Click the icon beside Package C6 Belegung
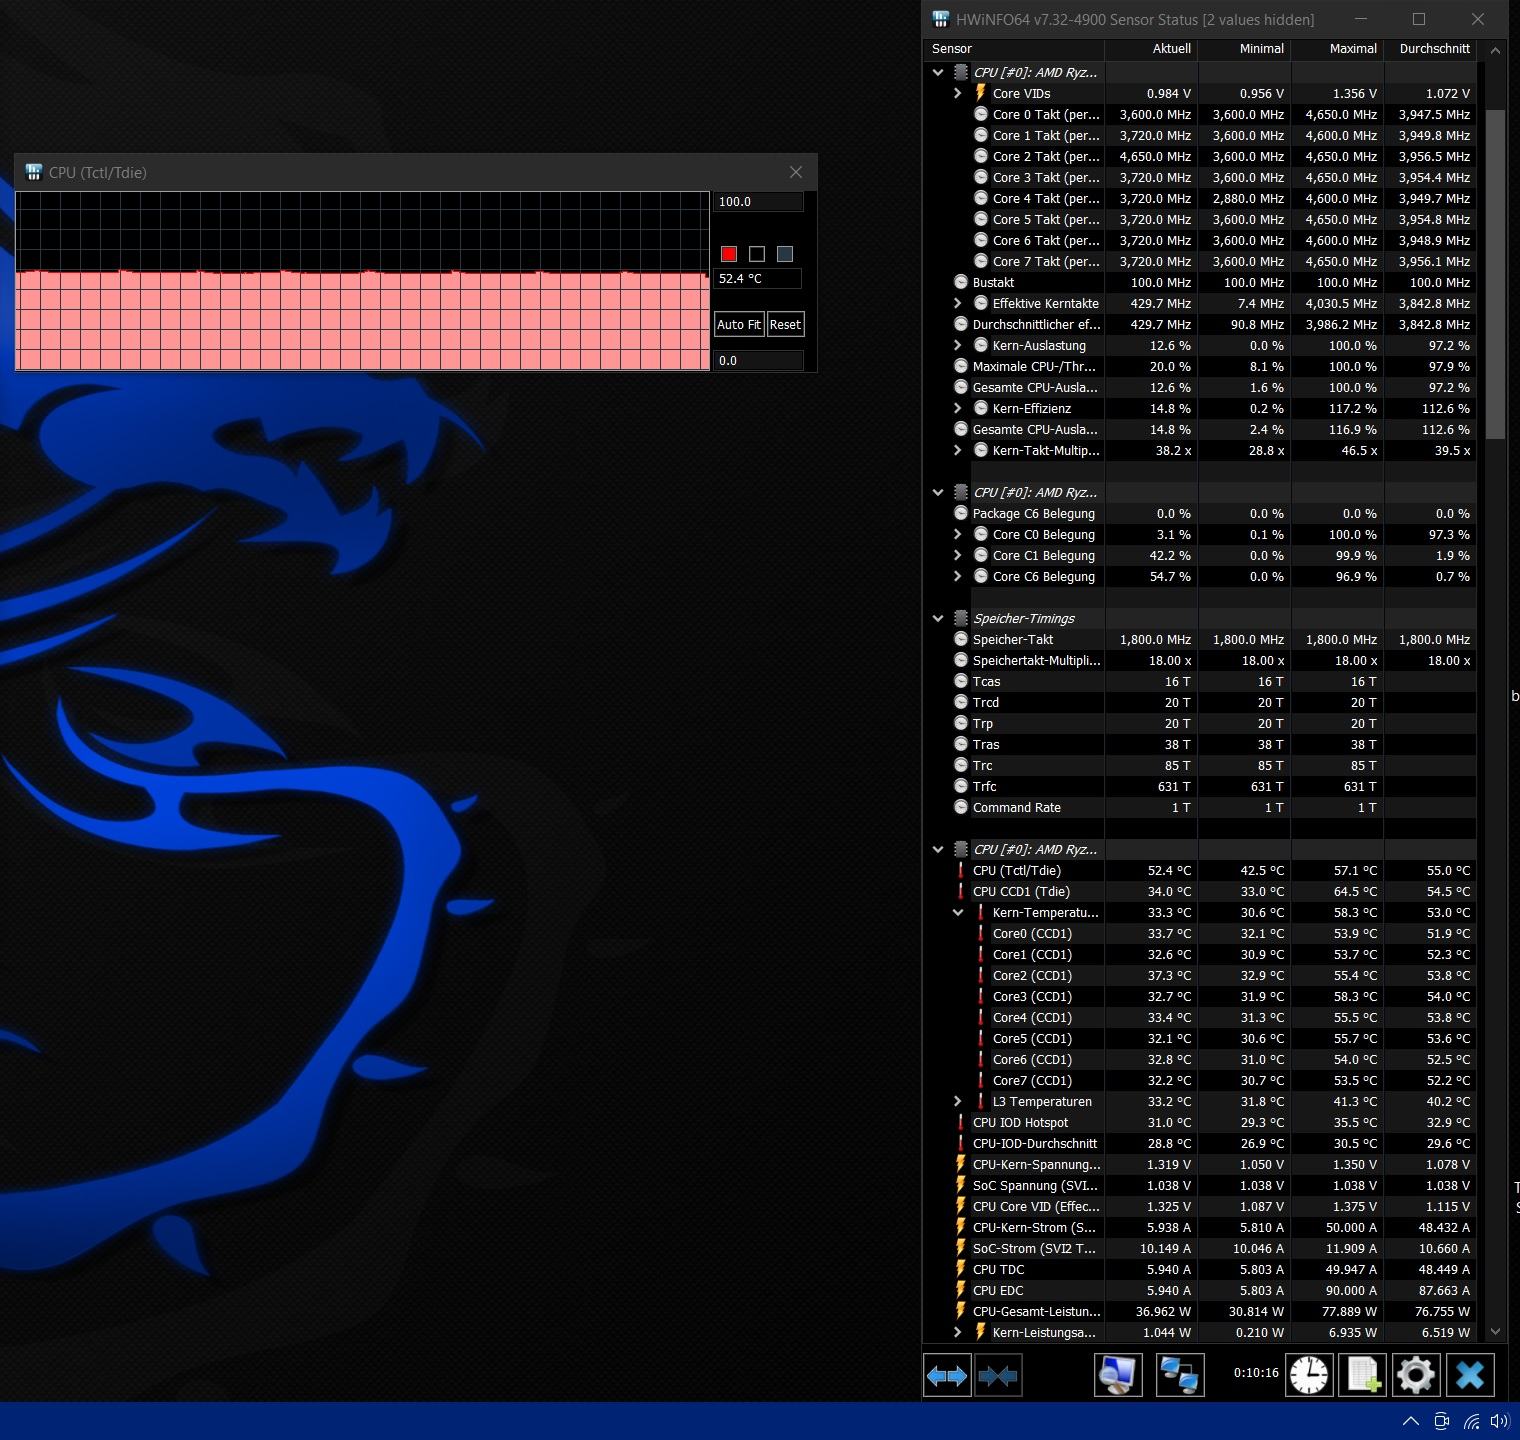The height and width of the screenshot is (1440, 1520). pos(961,513)
